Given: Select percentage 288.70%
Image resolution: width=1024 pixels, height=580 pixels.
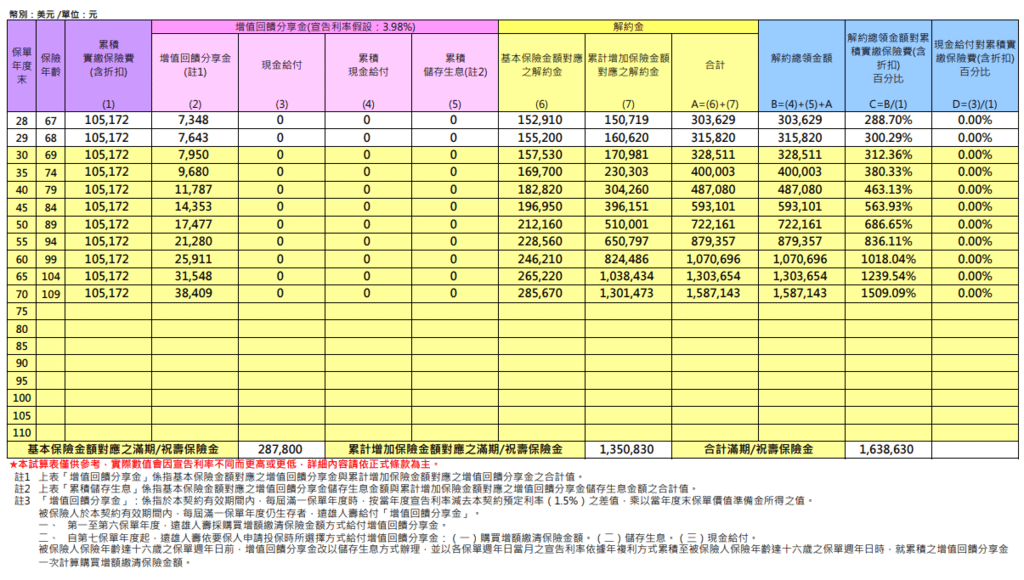Looking at the screenshot, I should tap(888, 120).
